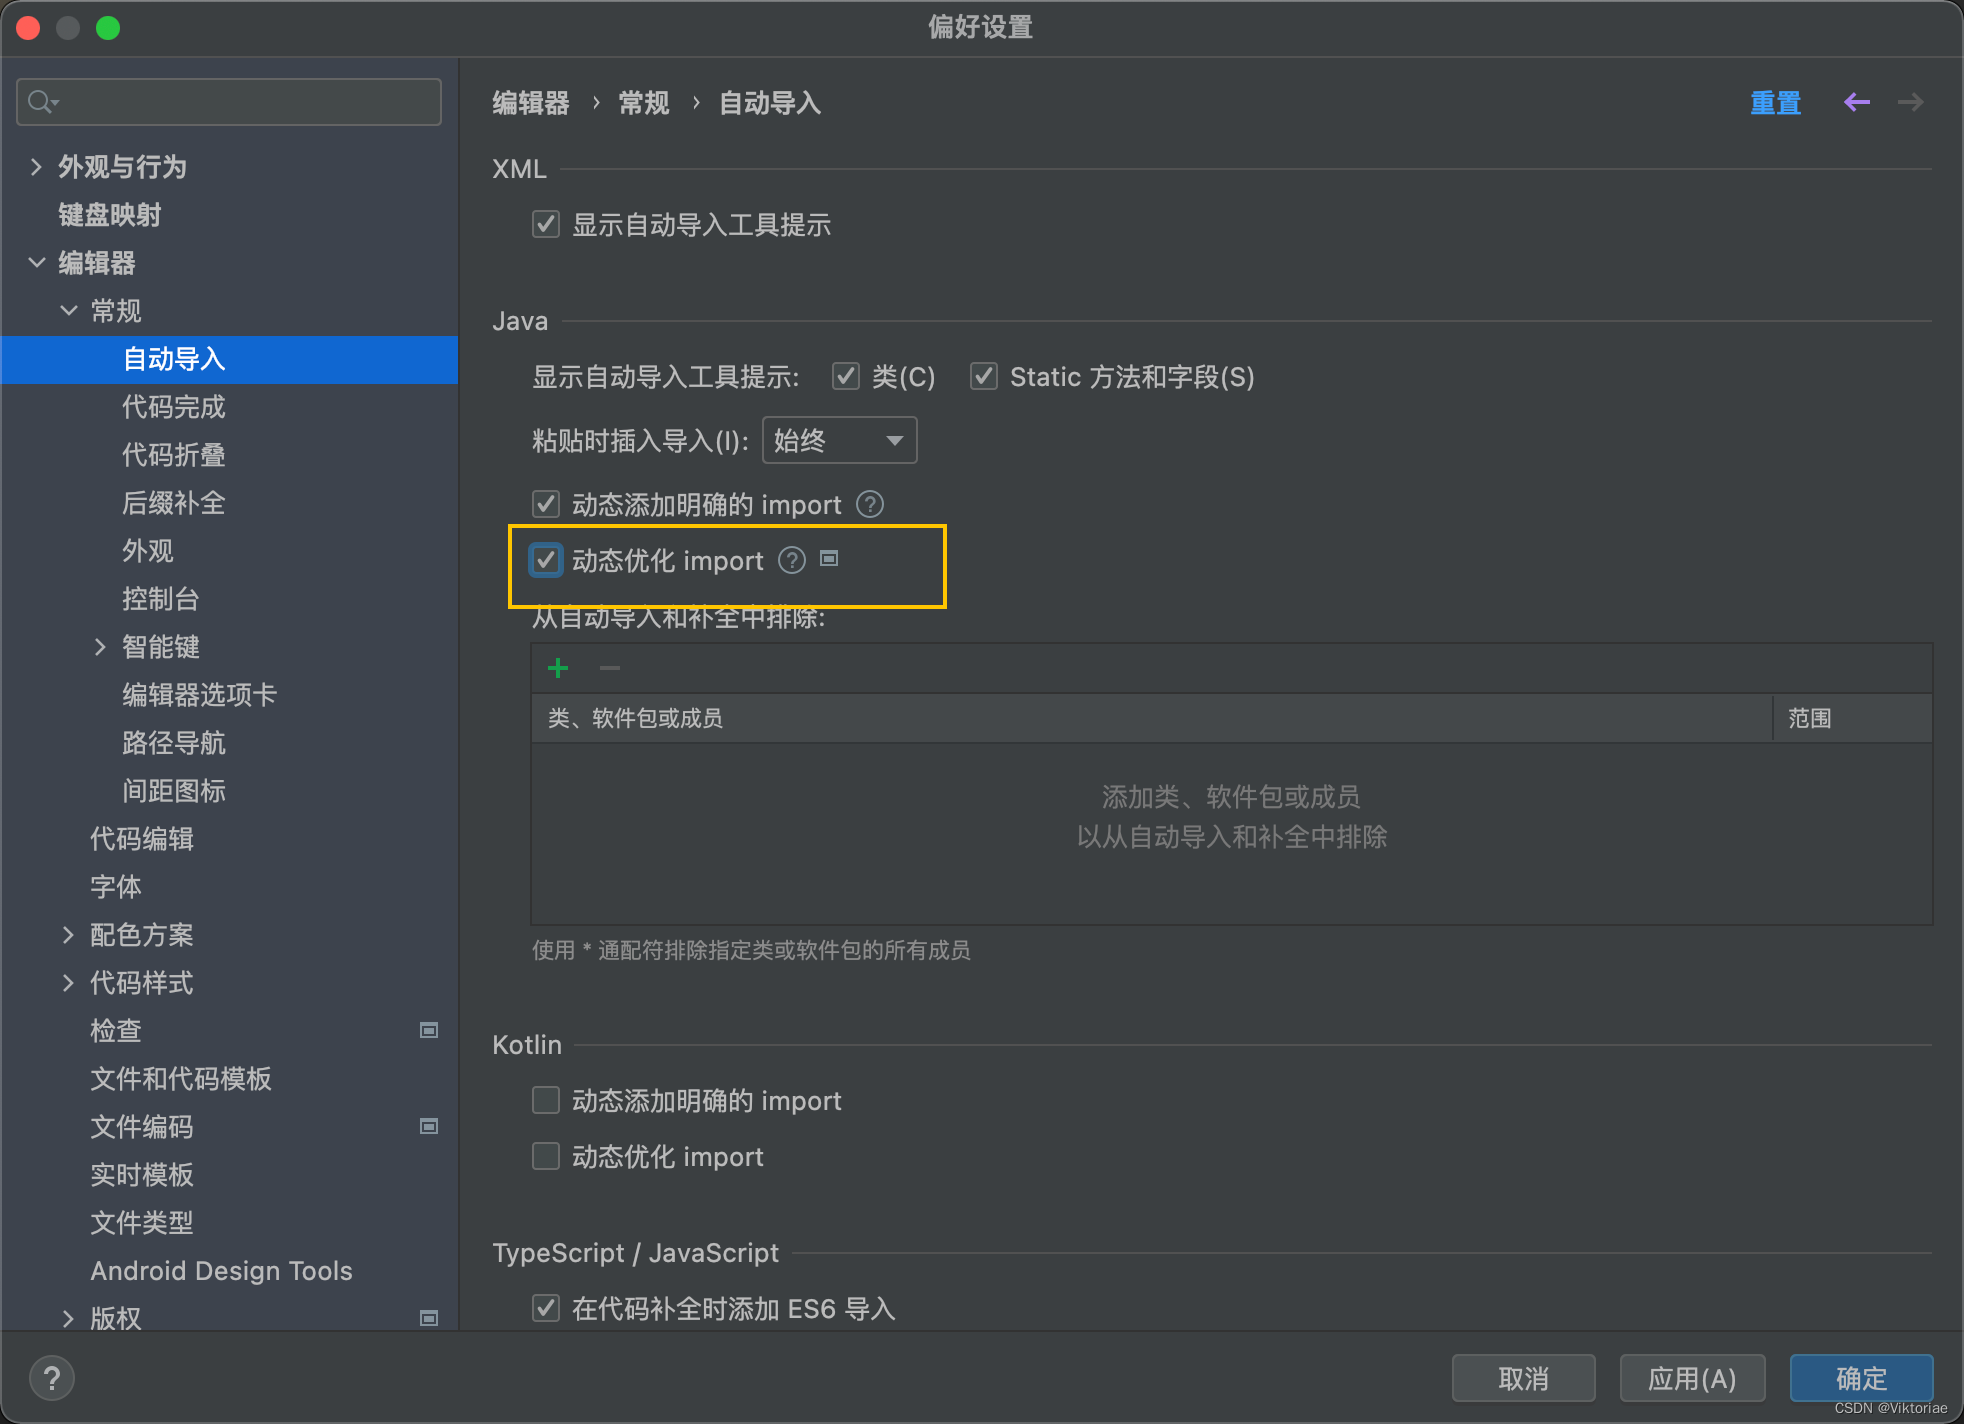Click project icon beside 检查 in sidebar

pos(429,1030)
